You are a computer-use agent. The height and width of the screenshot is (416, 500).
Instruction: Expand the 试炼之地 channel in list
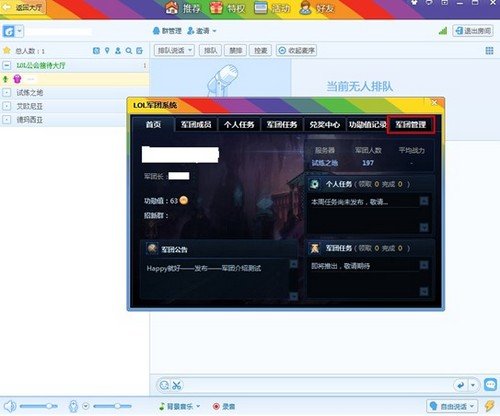[x=6, y=93]
